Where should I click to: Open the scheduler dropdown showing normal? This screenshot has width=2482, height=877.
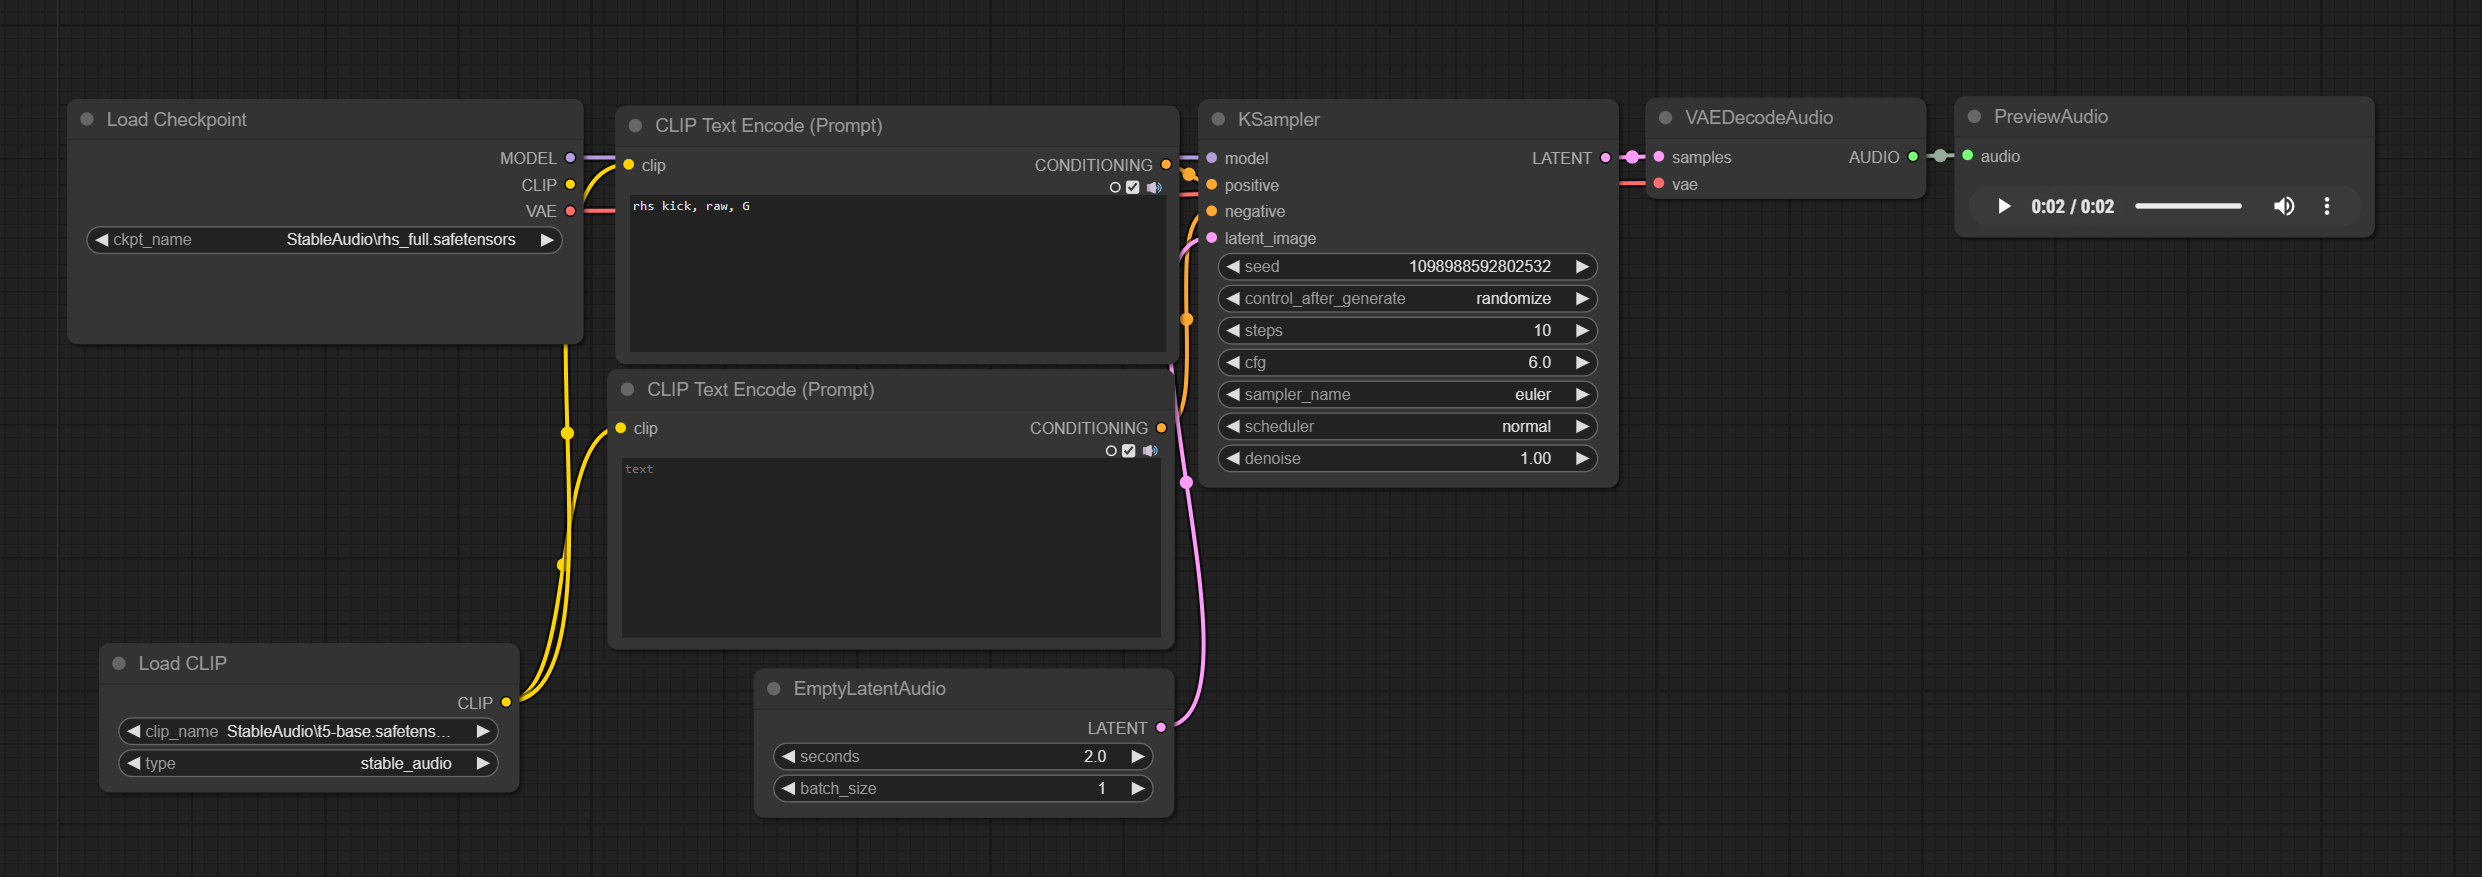pyautogui.click(x=1406, y=427)
